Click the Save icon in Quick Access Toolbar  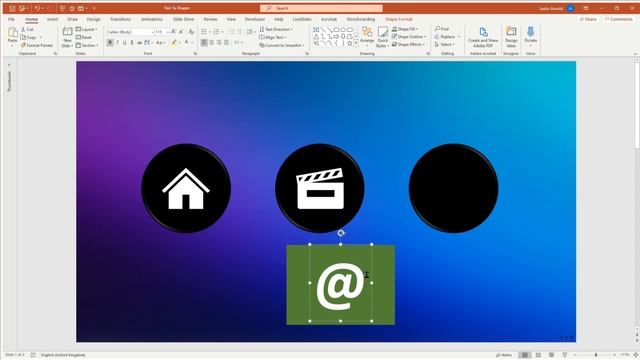coord(12,8)
